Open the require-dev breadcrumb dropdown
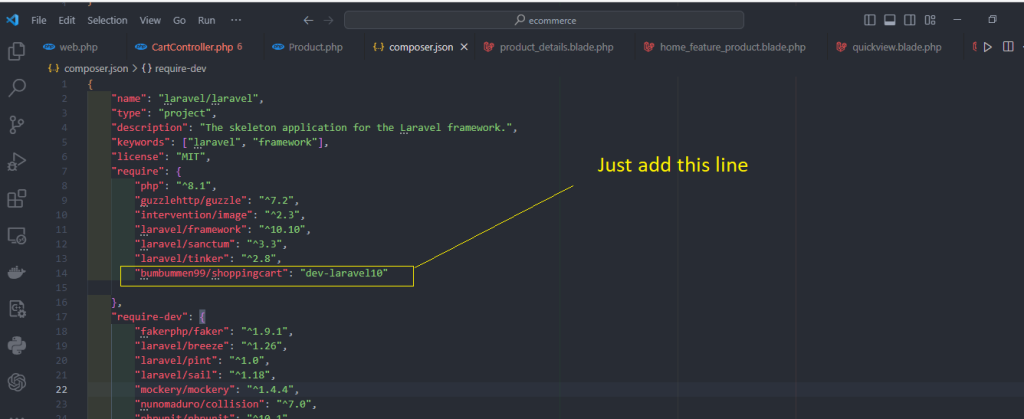Screen dimensions: 1024x419 coord(174,68)
